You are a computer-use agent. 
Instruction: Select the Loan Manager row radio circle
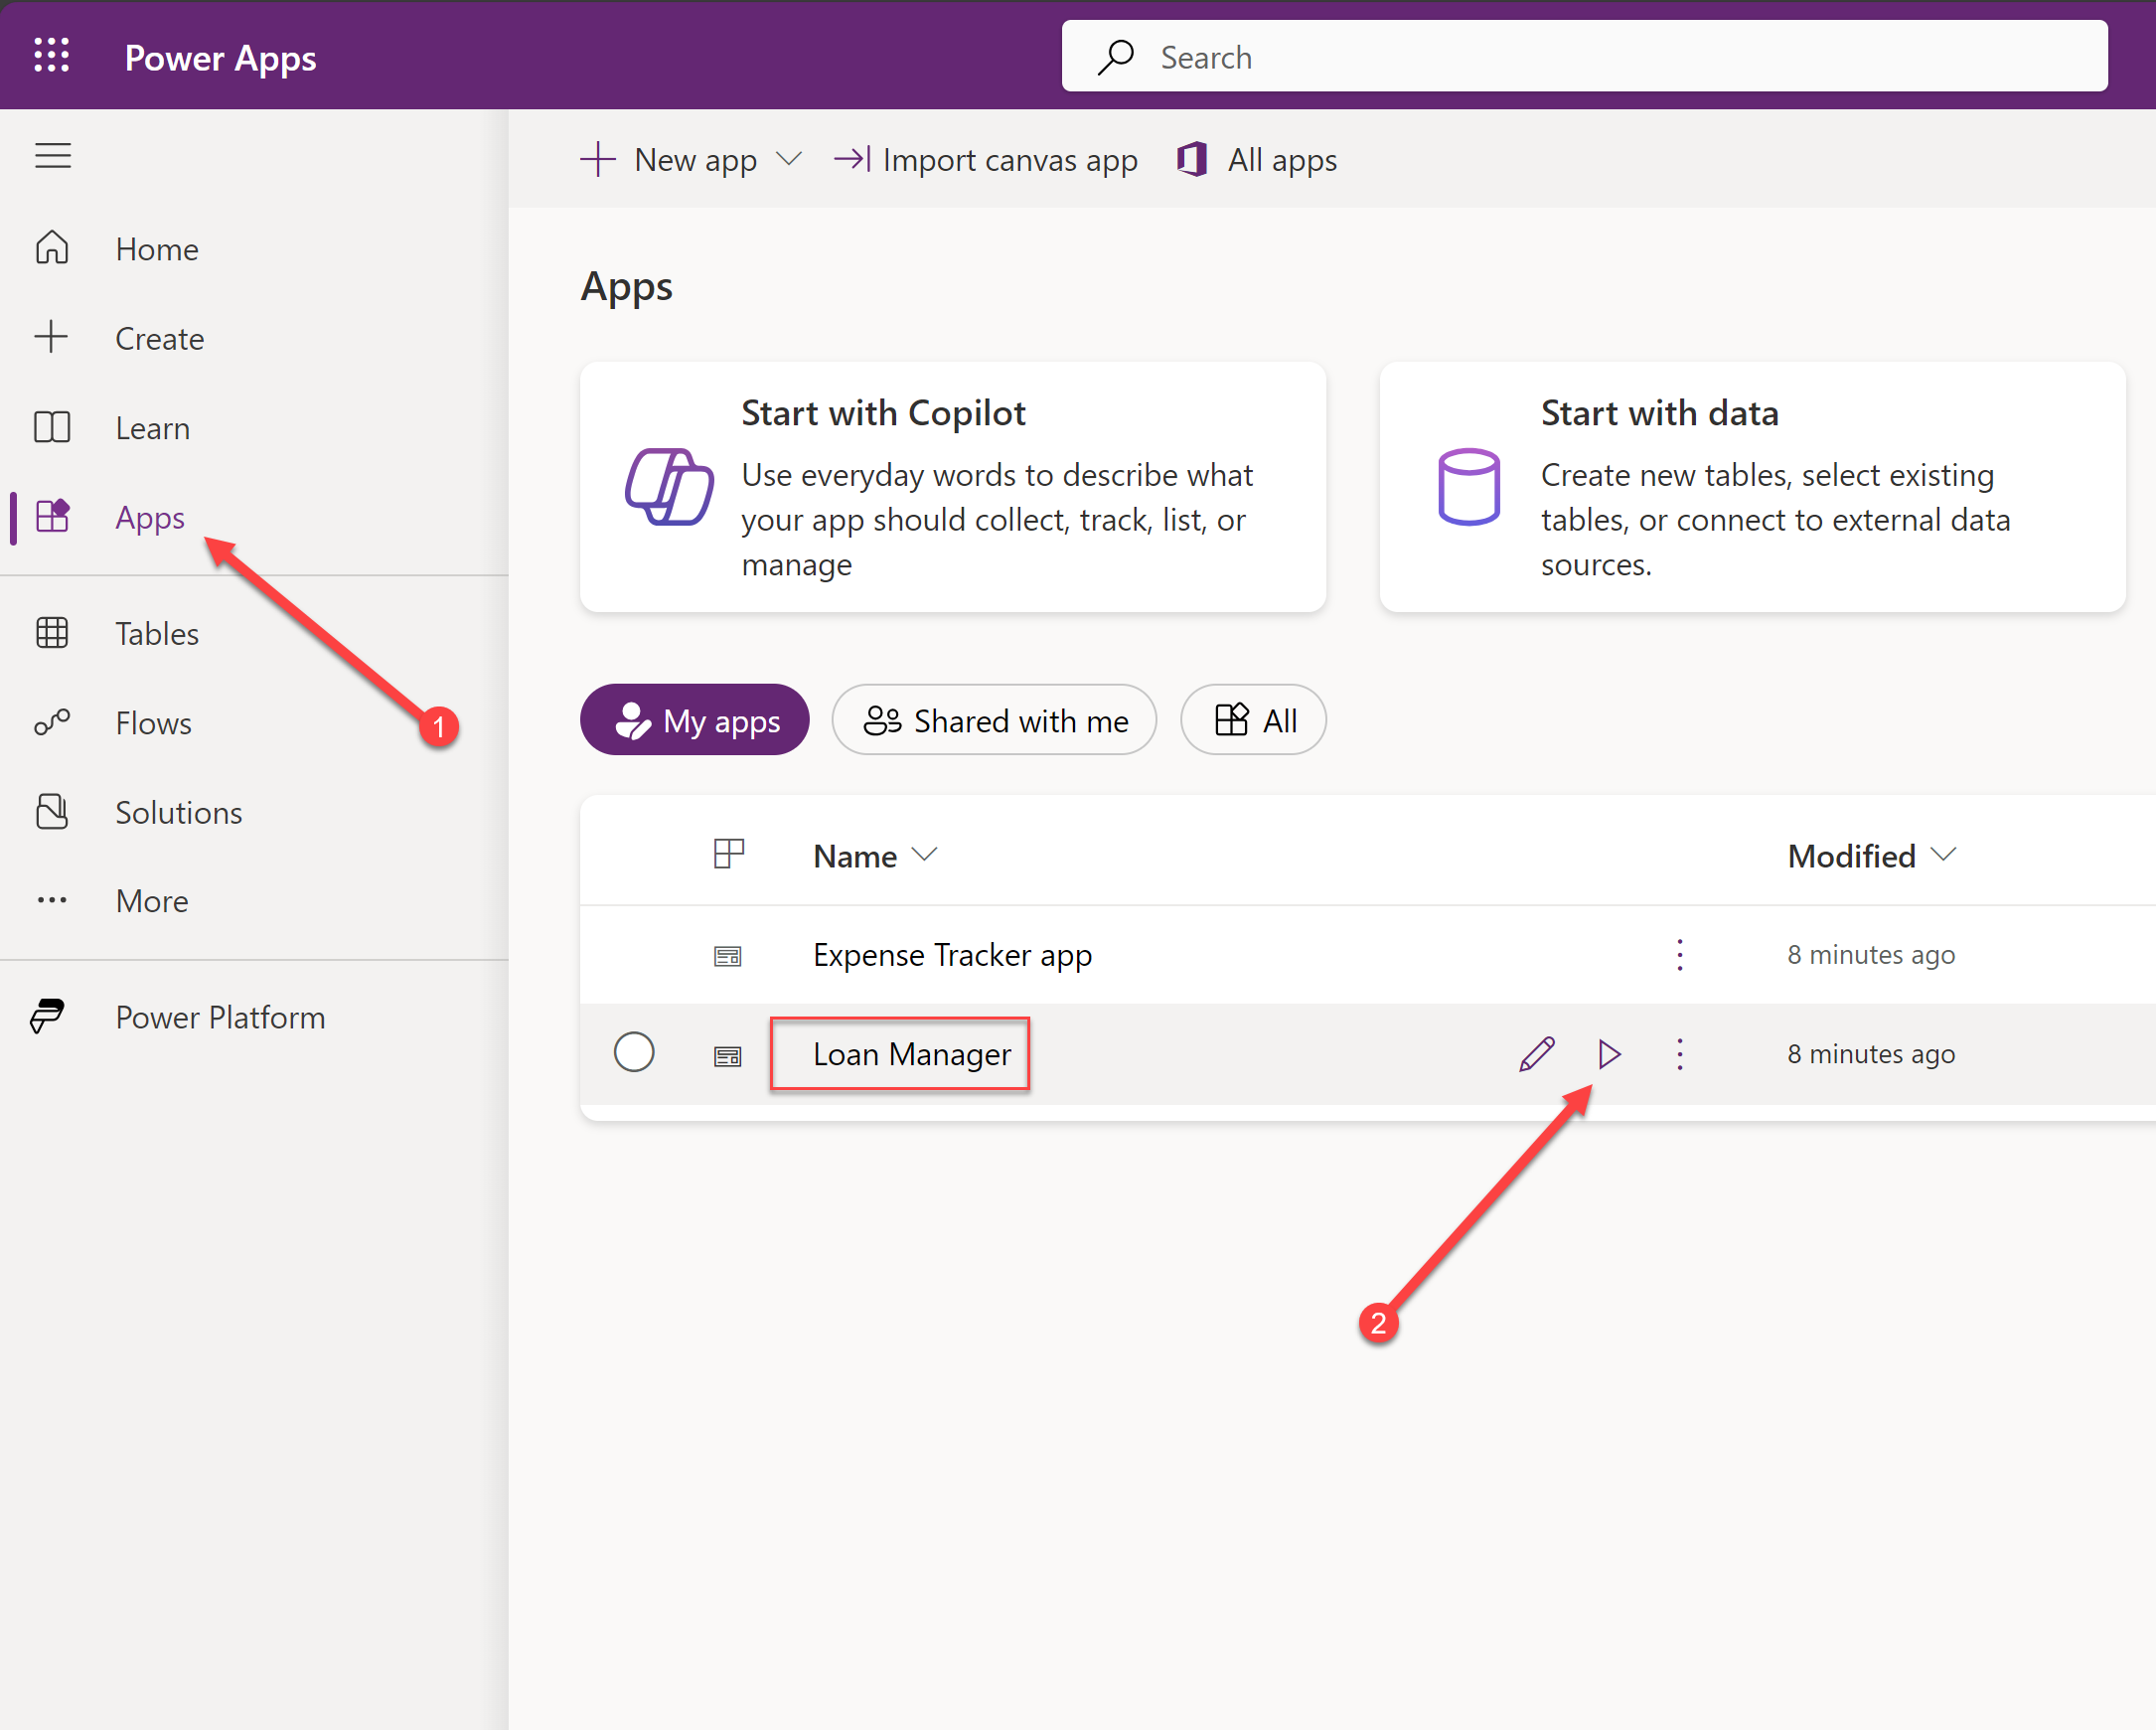pos(634,1052)
